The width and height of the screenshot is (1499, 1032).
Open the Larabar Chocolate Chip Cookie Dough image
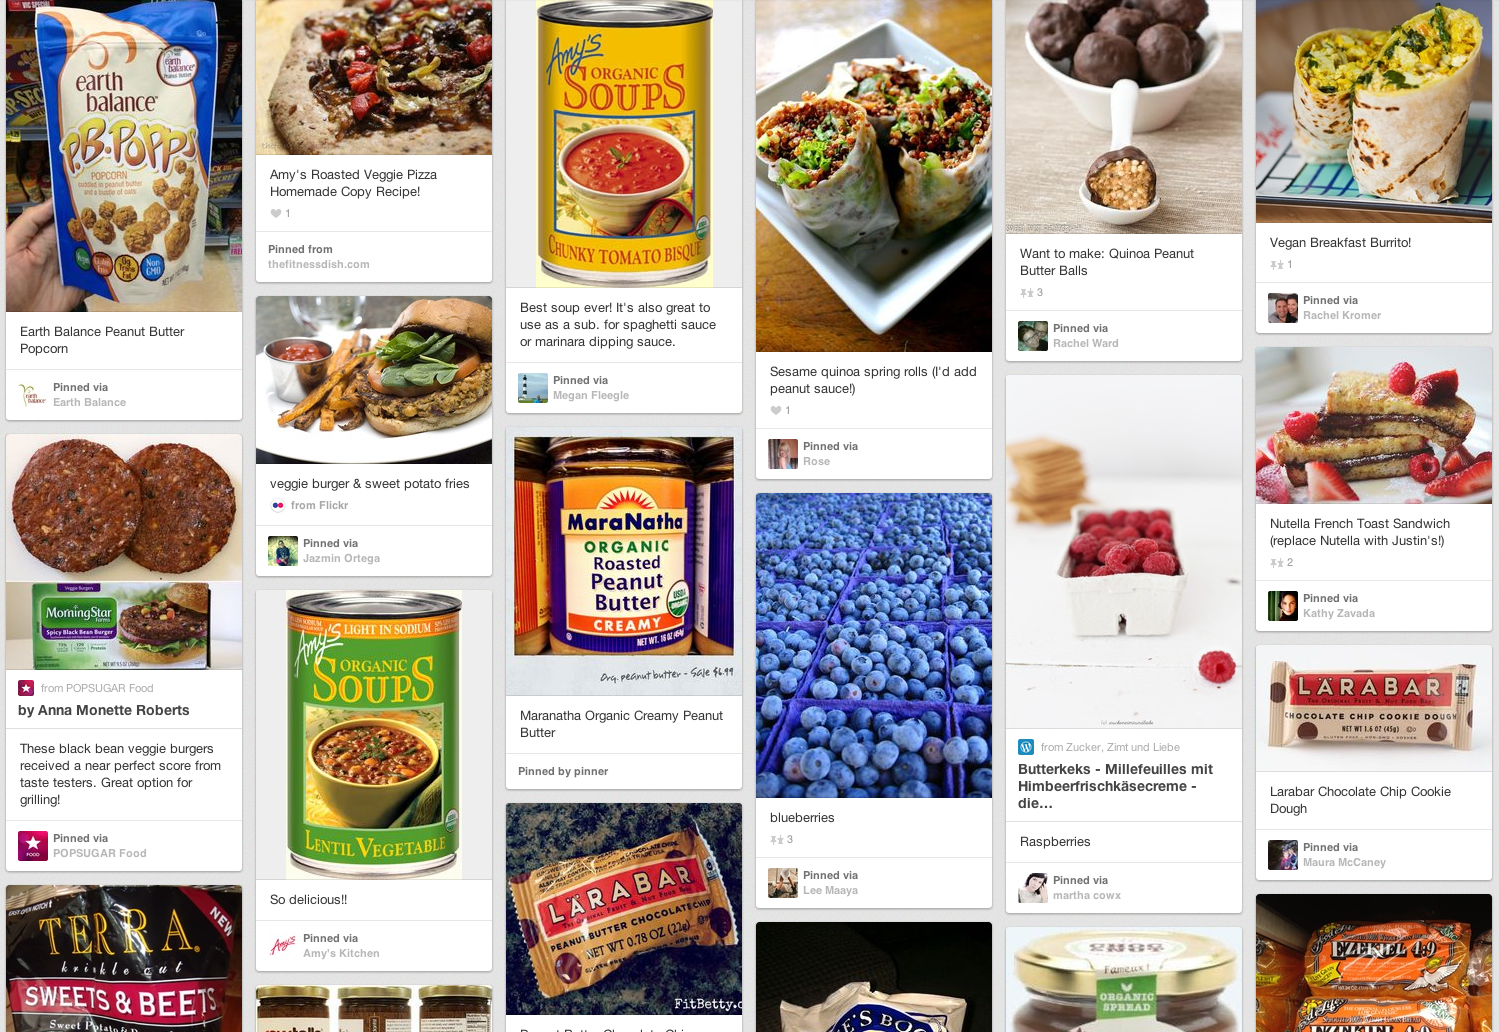[1374, 708]
